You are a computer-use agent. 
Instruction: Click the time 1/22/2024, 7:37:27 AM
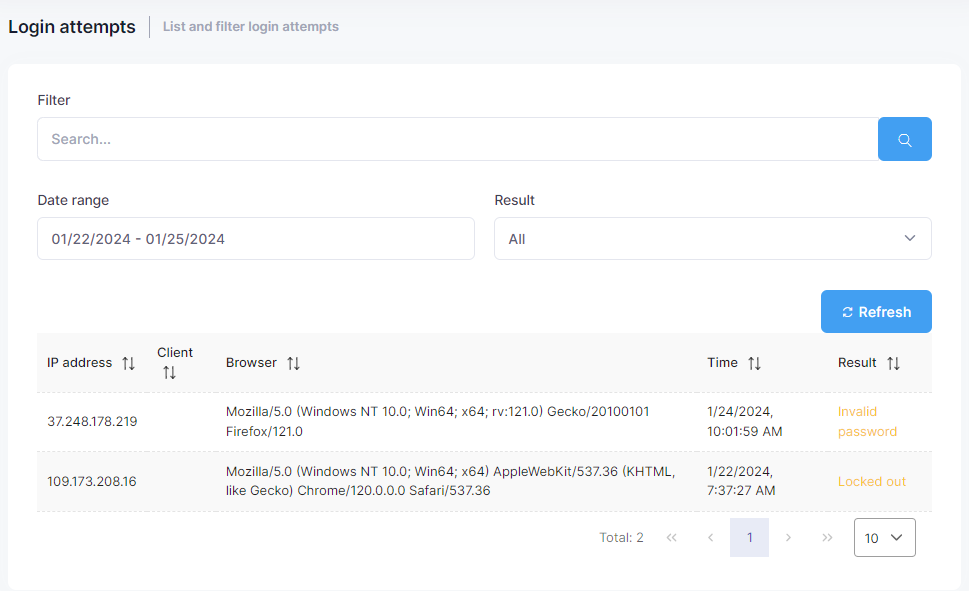[x=741, y=481]
